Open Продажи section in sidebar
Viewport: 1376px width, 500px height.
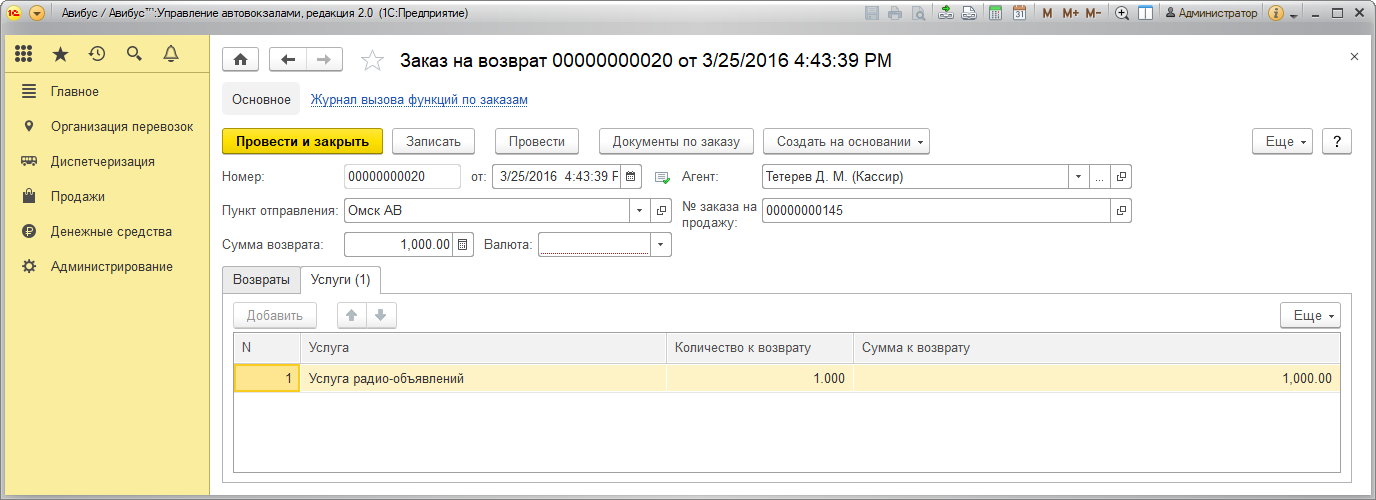tap(78, 196)
